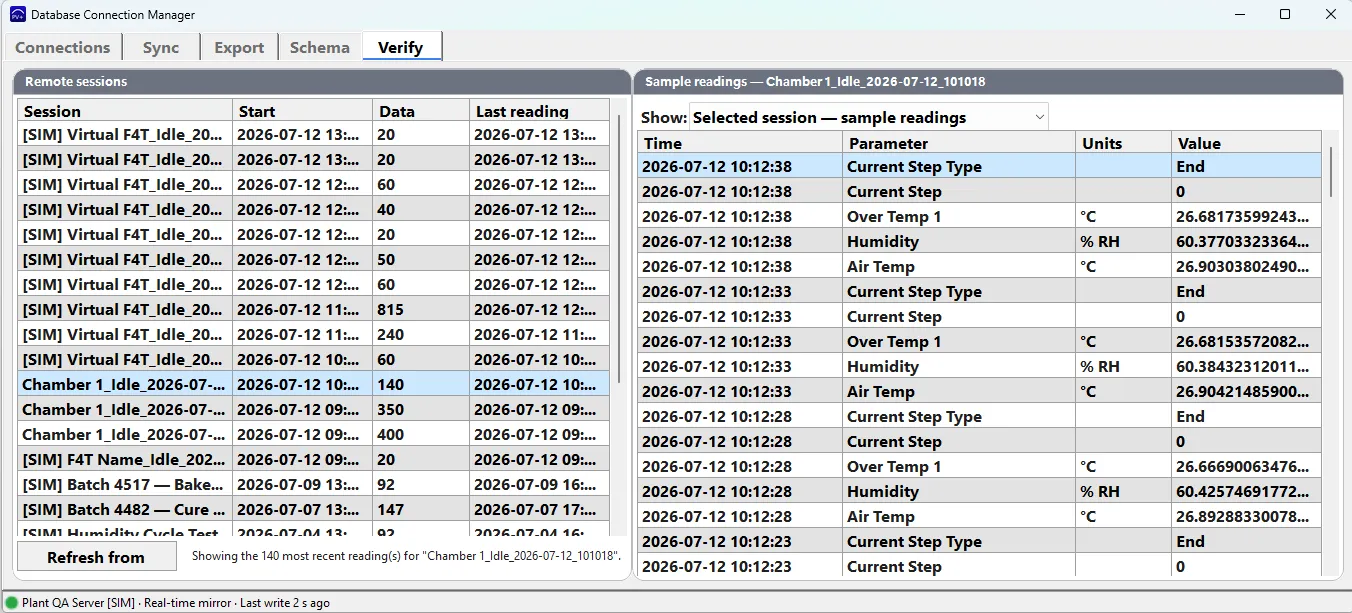Click the Refresh from button
The image size is (1352, 613).
[x=96, y=557]
